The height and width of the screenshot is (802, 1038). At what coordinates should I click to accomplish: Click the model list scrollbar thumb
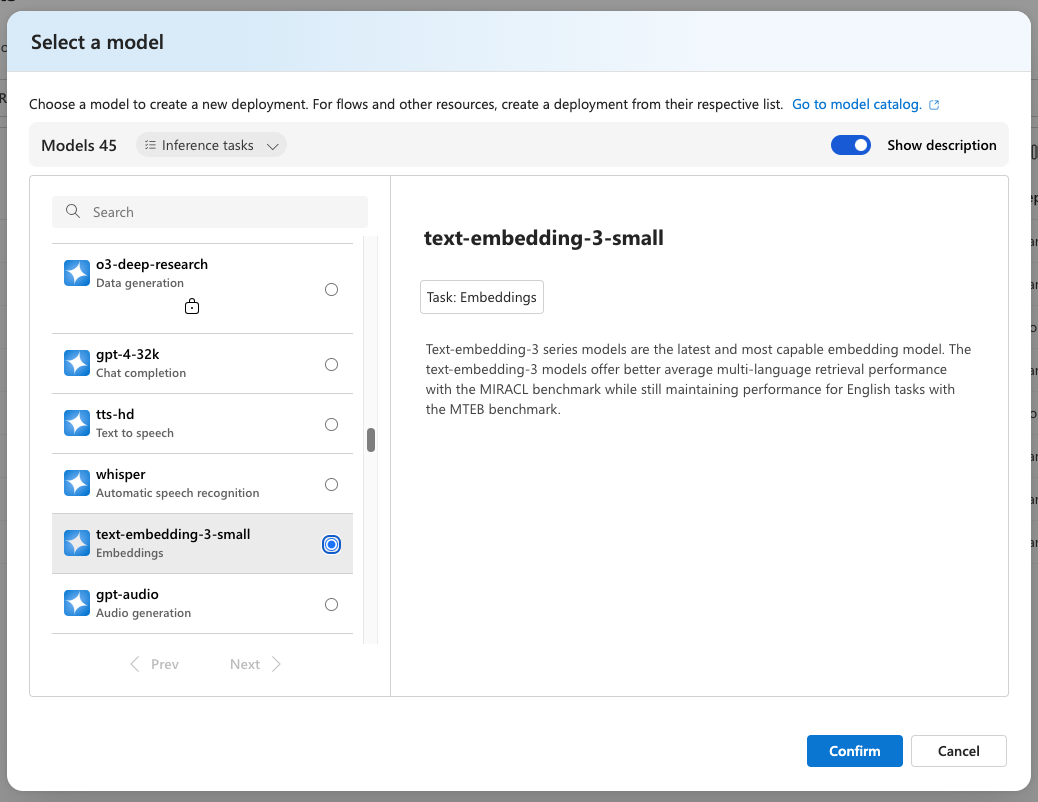coord(371,440)
